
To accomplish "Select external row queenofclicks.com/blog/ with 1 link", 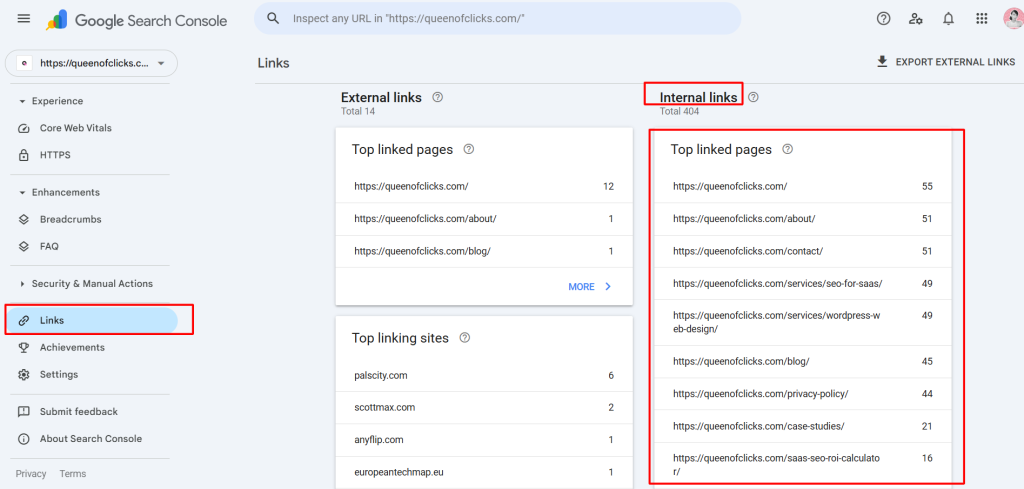I will [484, 251].
